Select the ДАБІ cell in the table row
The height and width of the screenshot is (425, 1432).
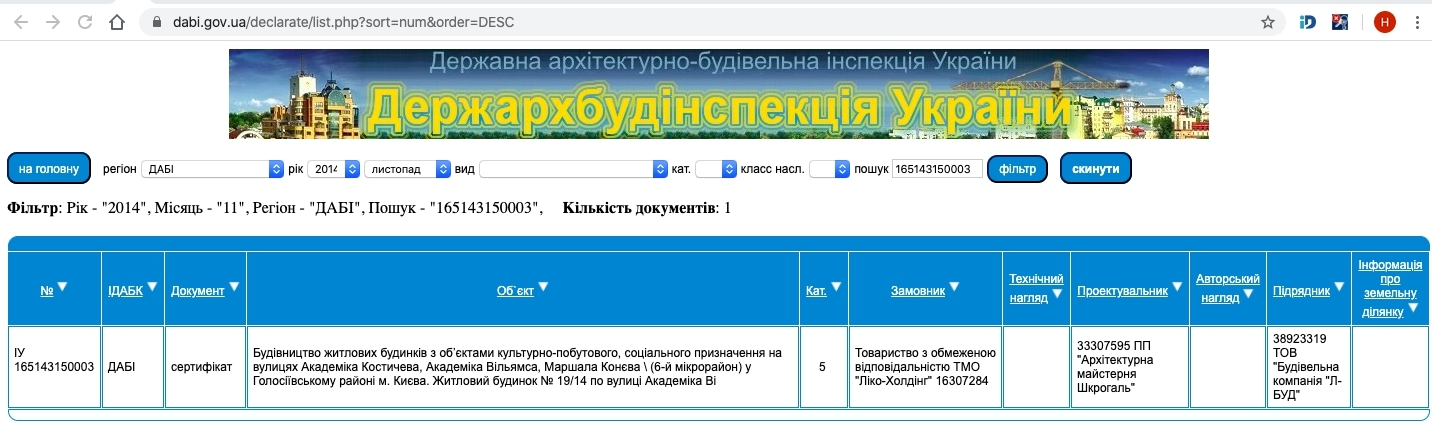click(132, 367)
